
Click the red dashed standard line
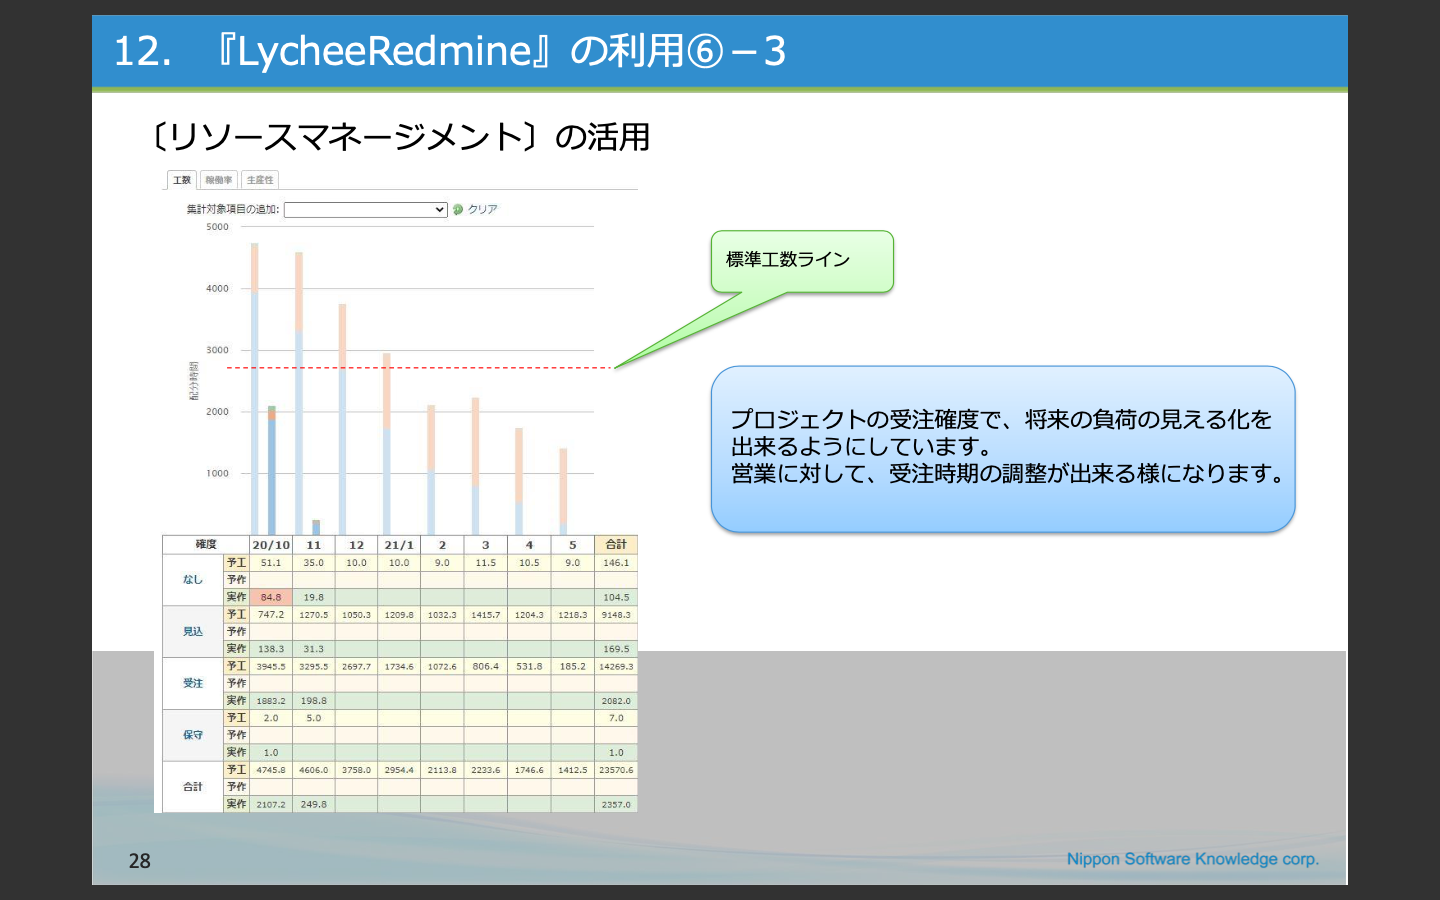coord(419,368)
